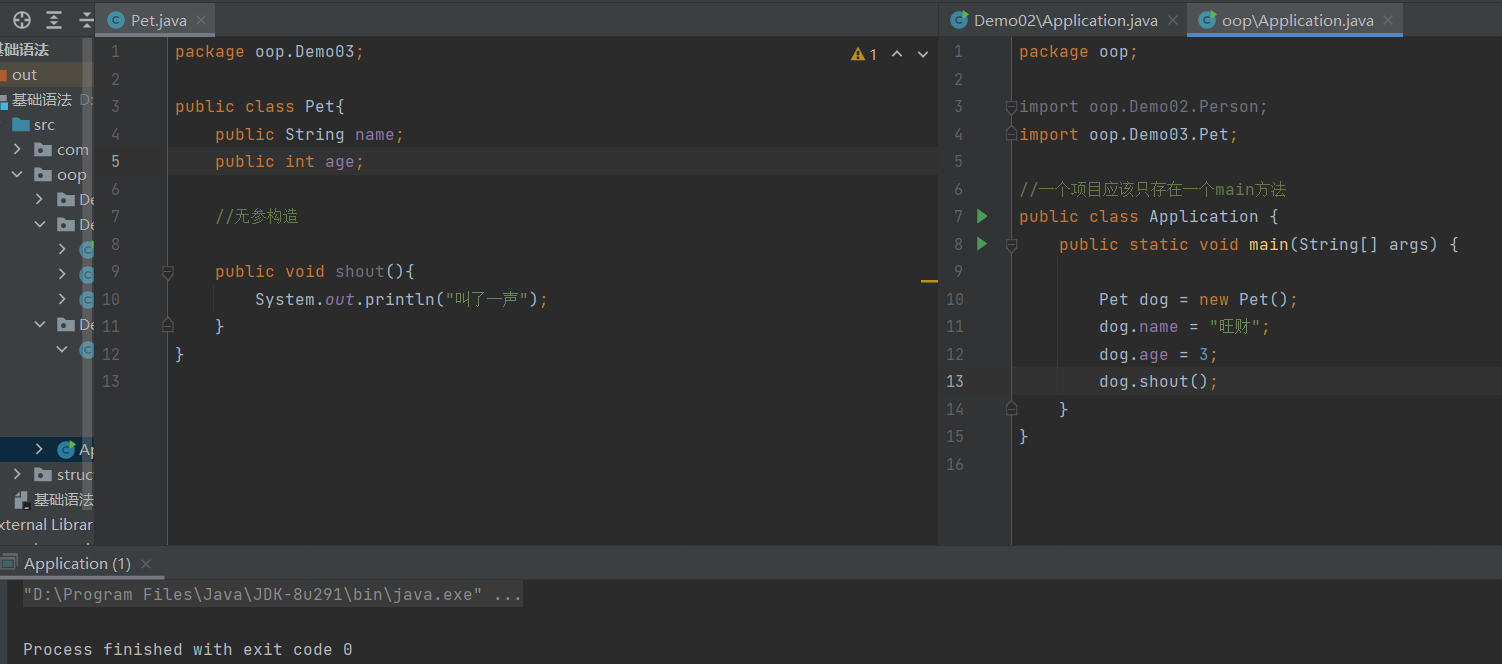1502x664 pixels.
Task: Place cursor on 'public String name;' line
Action: (309, 134)
